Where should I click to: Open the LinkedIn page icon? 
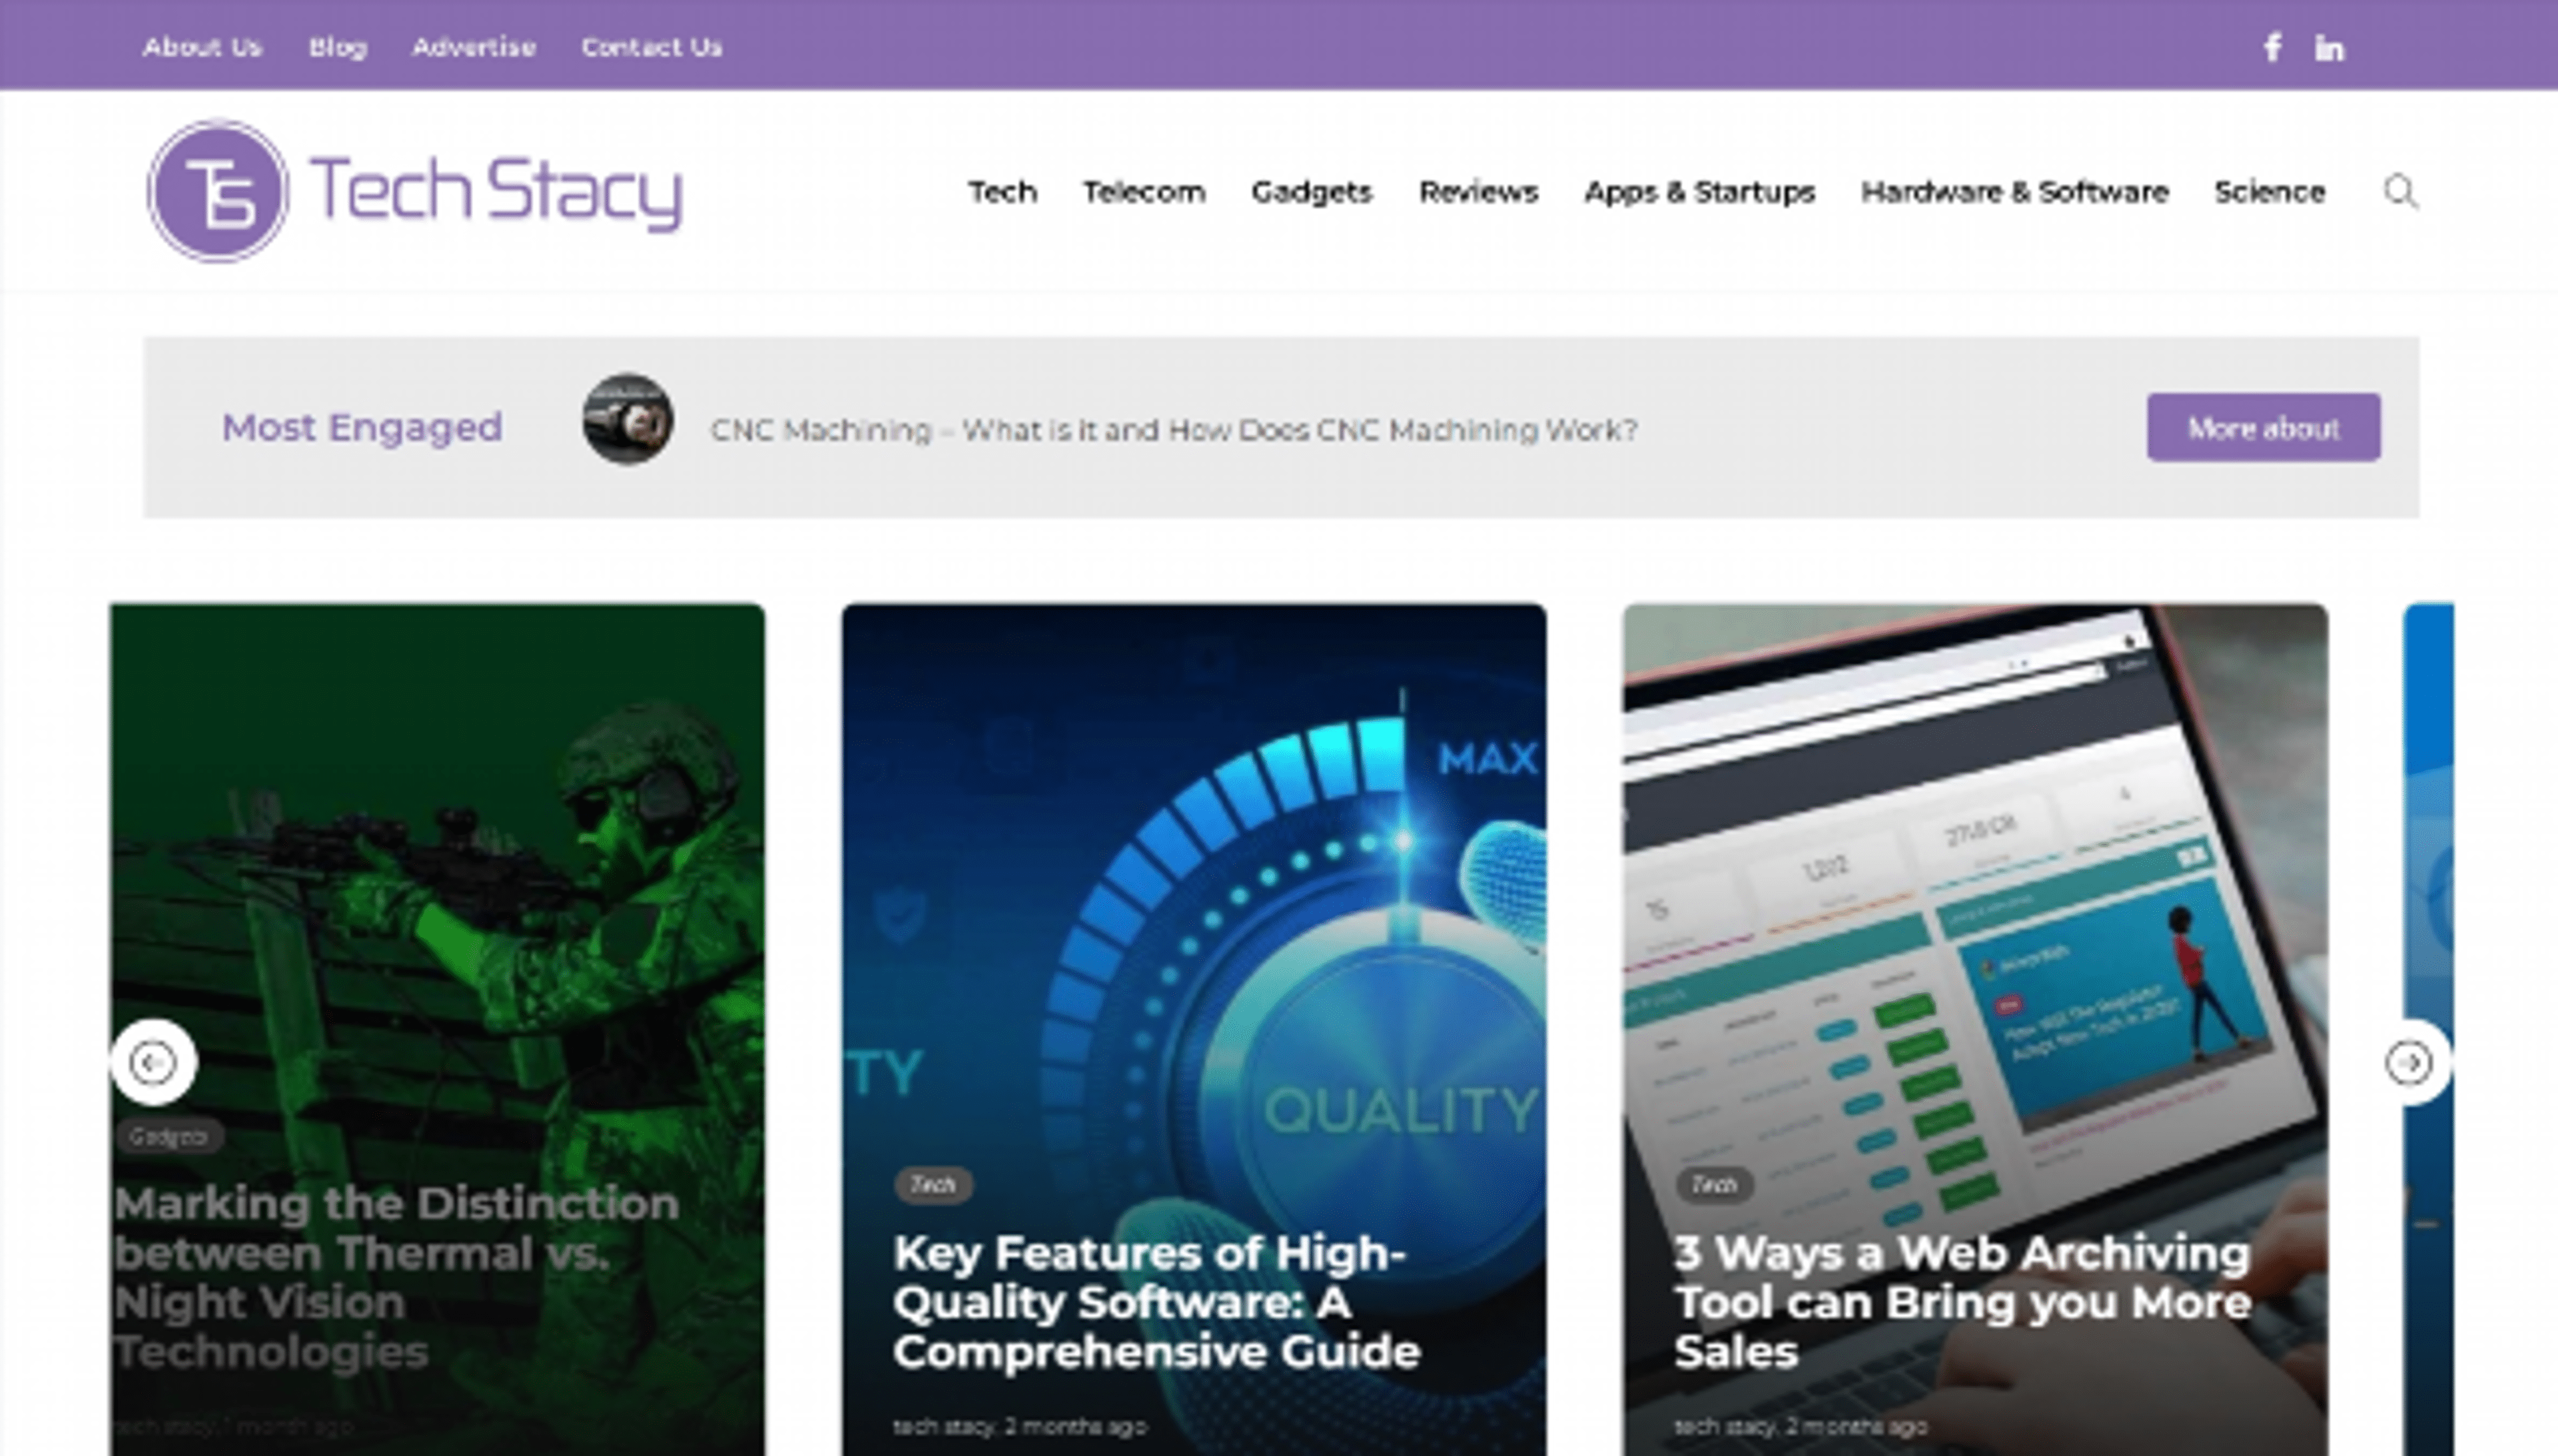(x=2330, y=46)
